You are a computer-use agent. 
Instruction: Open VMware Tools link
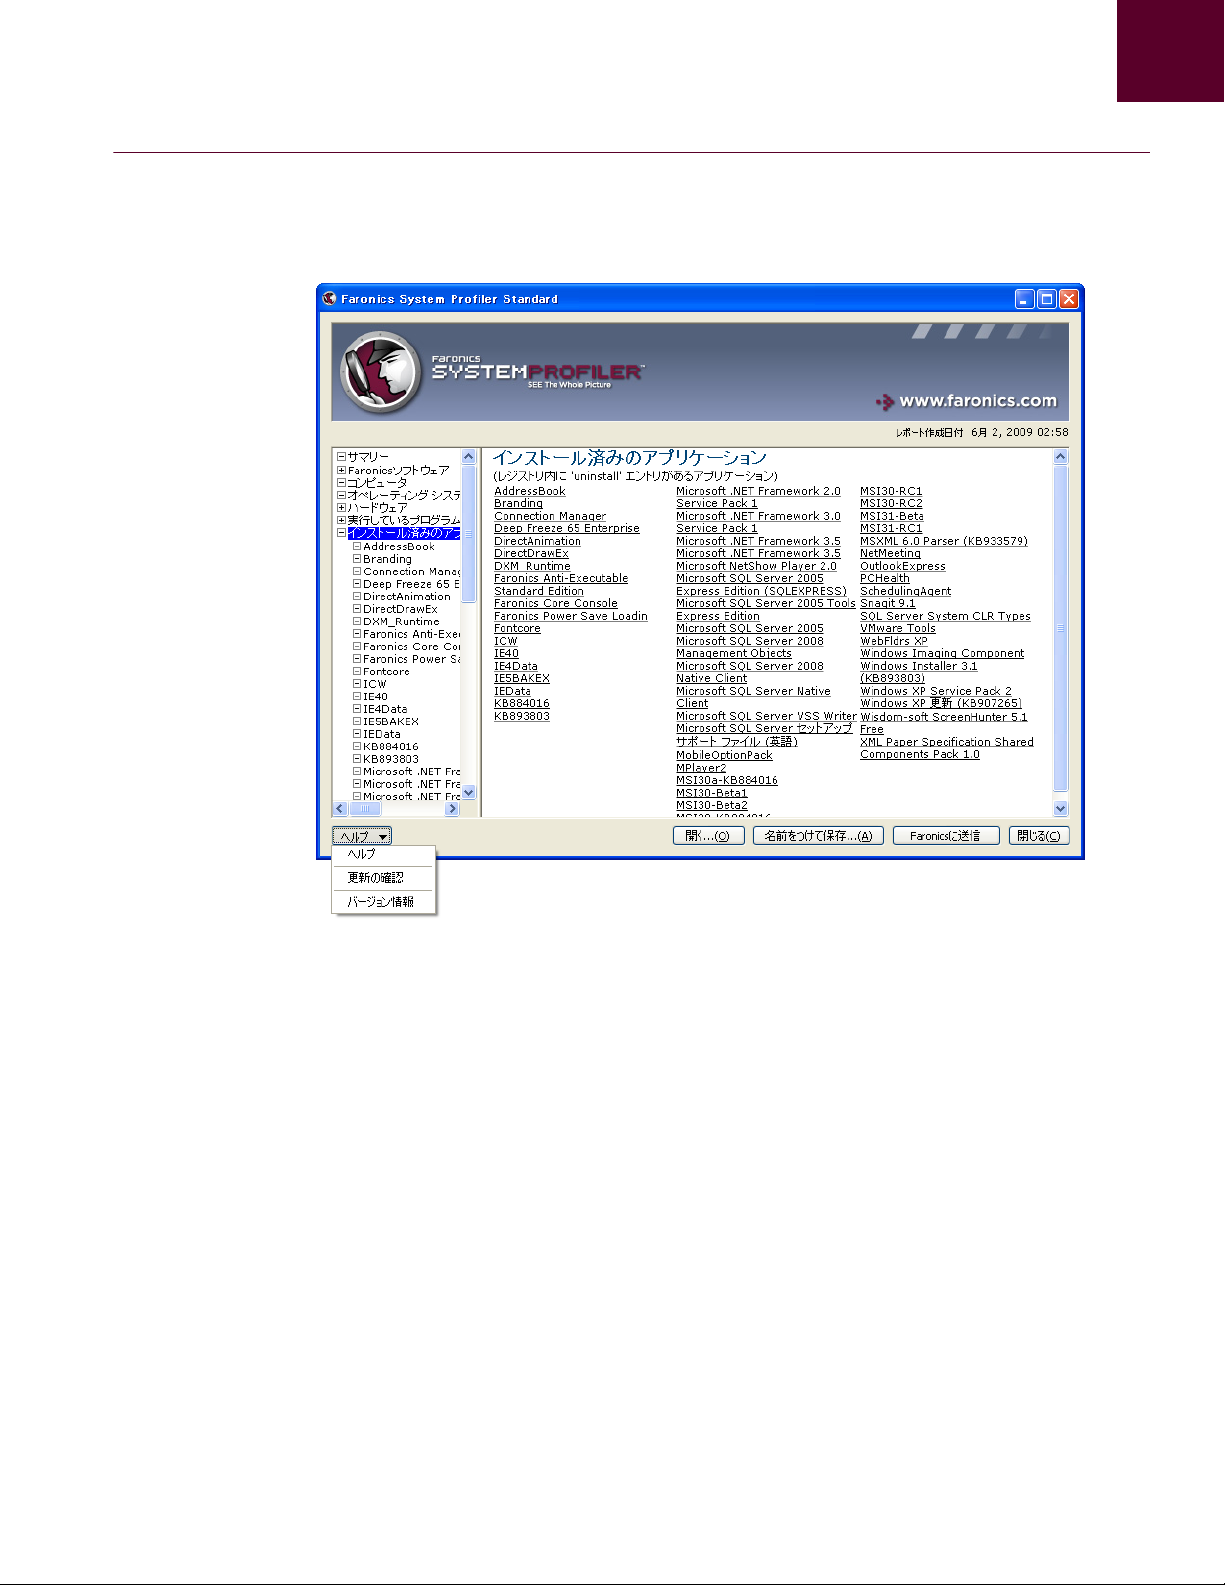click(898, 628)
